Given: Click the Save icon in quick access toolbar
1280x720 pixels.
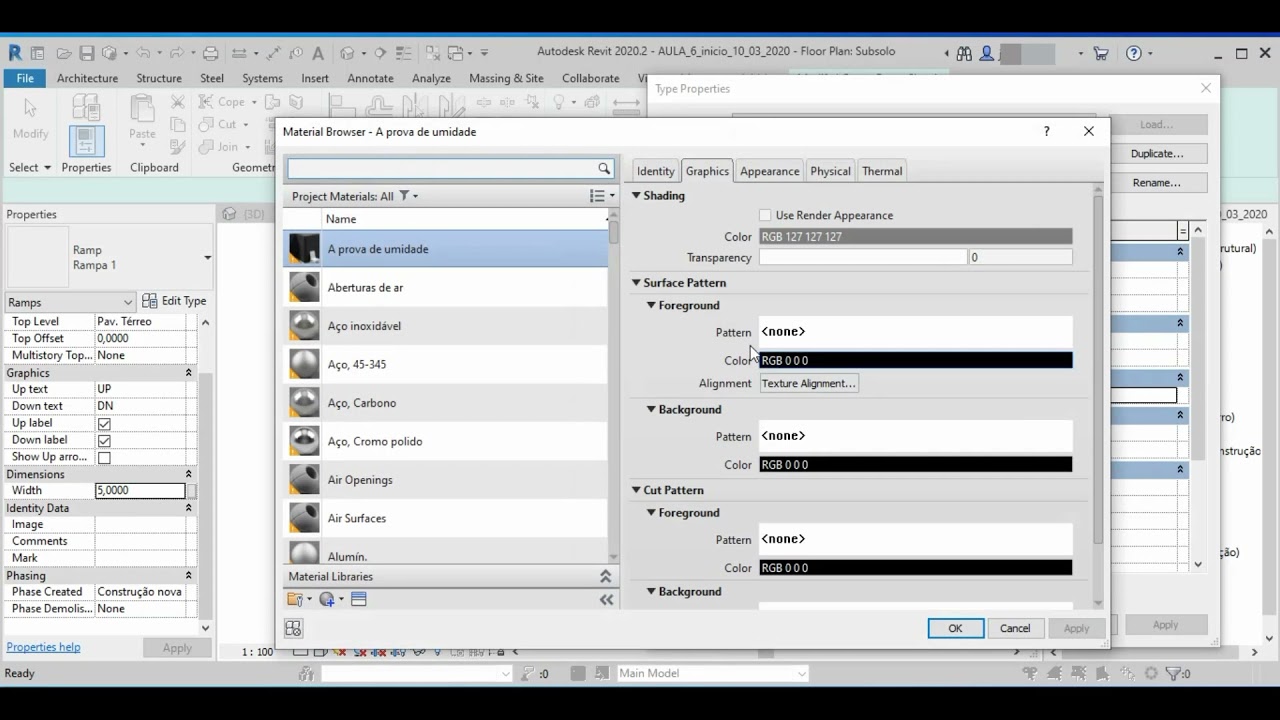Looking at the screenshot, I should coord(87,53).
